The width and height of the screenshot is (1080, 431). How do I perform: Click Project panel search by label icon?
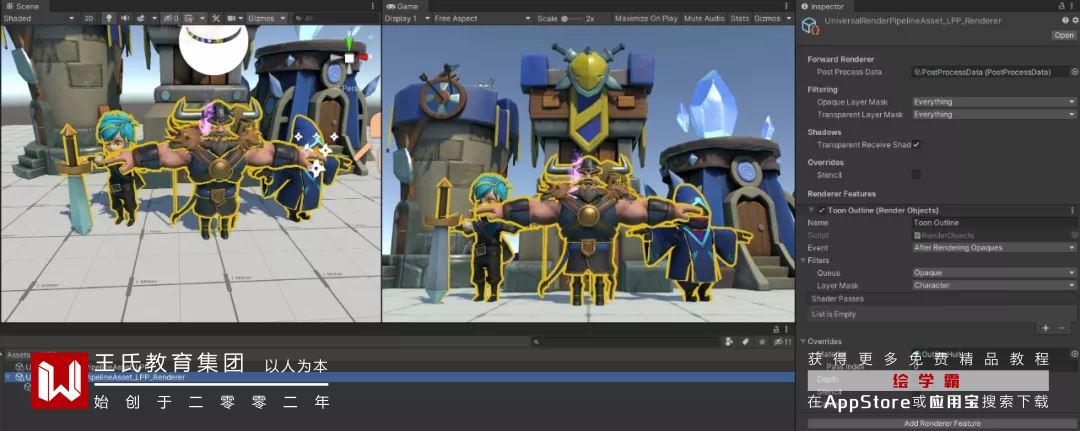[745, 341]
